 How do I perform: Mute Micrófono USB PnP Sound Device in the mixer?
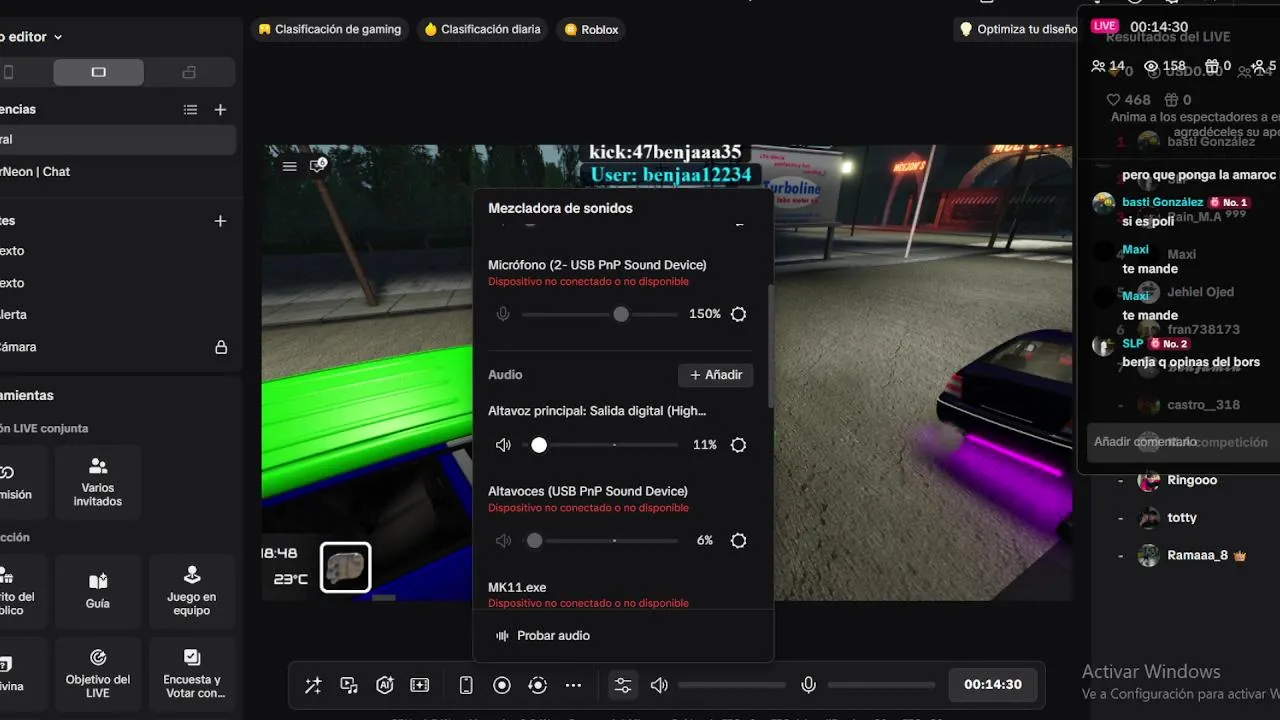(x=503, y=314)
